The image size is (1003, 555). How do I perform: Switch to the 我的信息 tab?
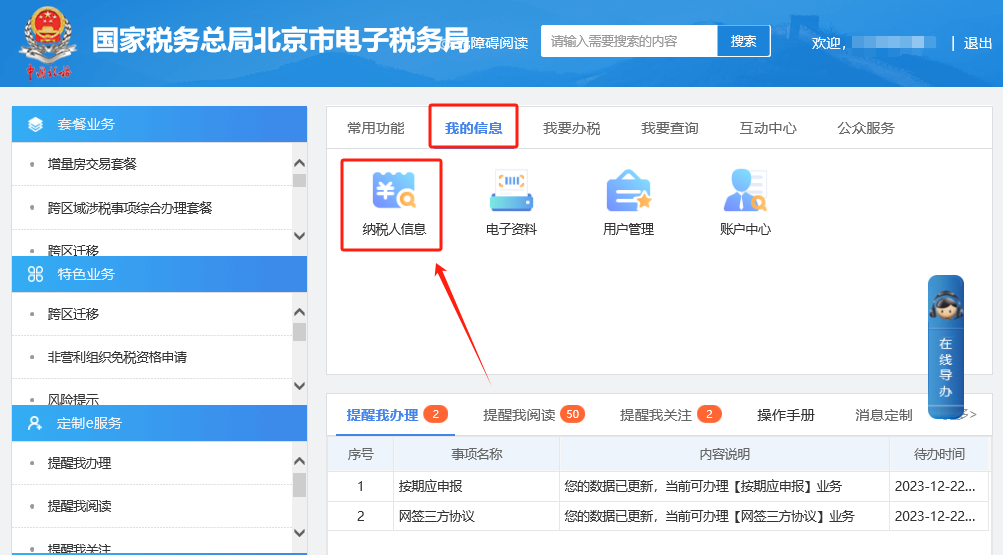click(473, 128)
